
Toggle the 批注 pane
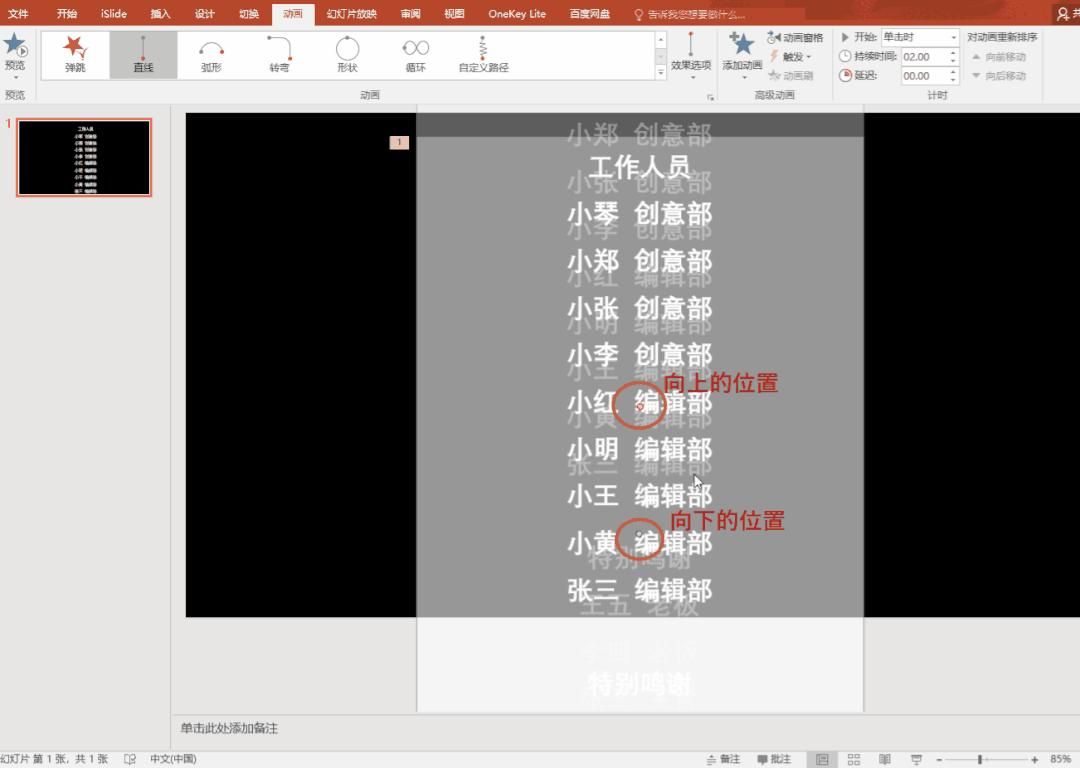(x=775, y=758)
